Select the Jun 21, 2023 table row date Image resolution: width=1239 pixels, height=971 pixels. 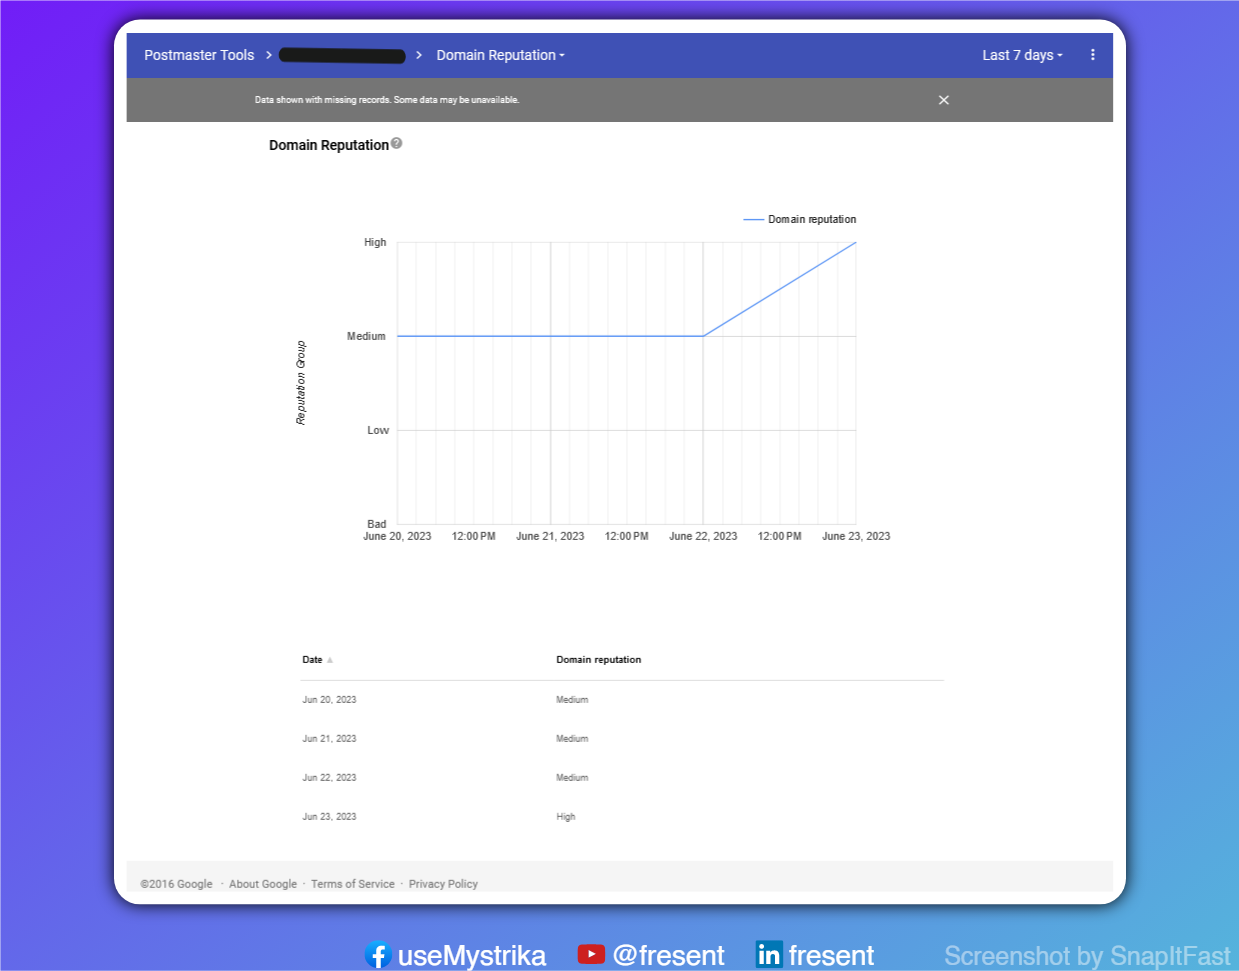point(329,739)
